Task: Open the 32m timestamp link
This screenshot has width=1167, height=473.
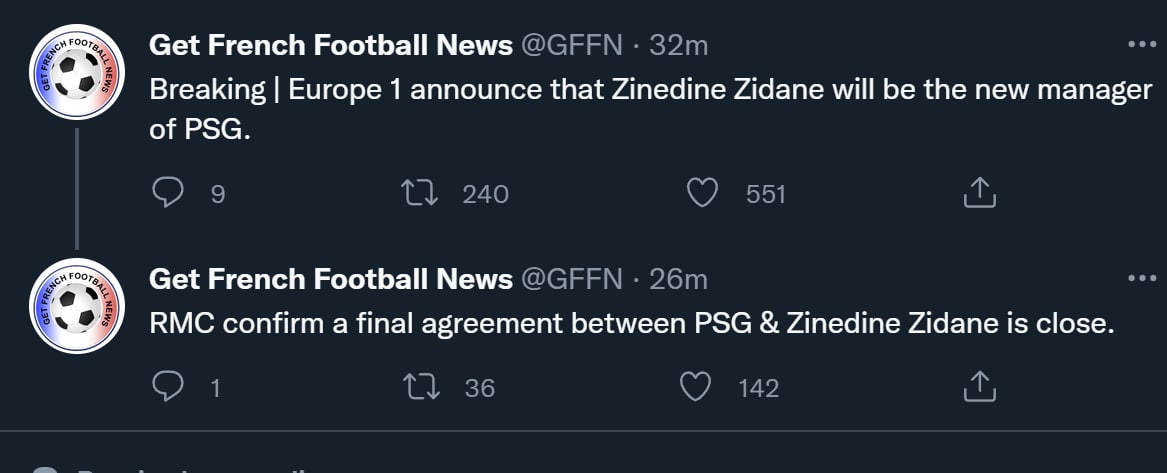Action: click(679, 45)
